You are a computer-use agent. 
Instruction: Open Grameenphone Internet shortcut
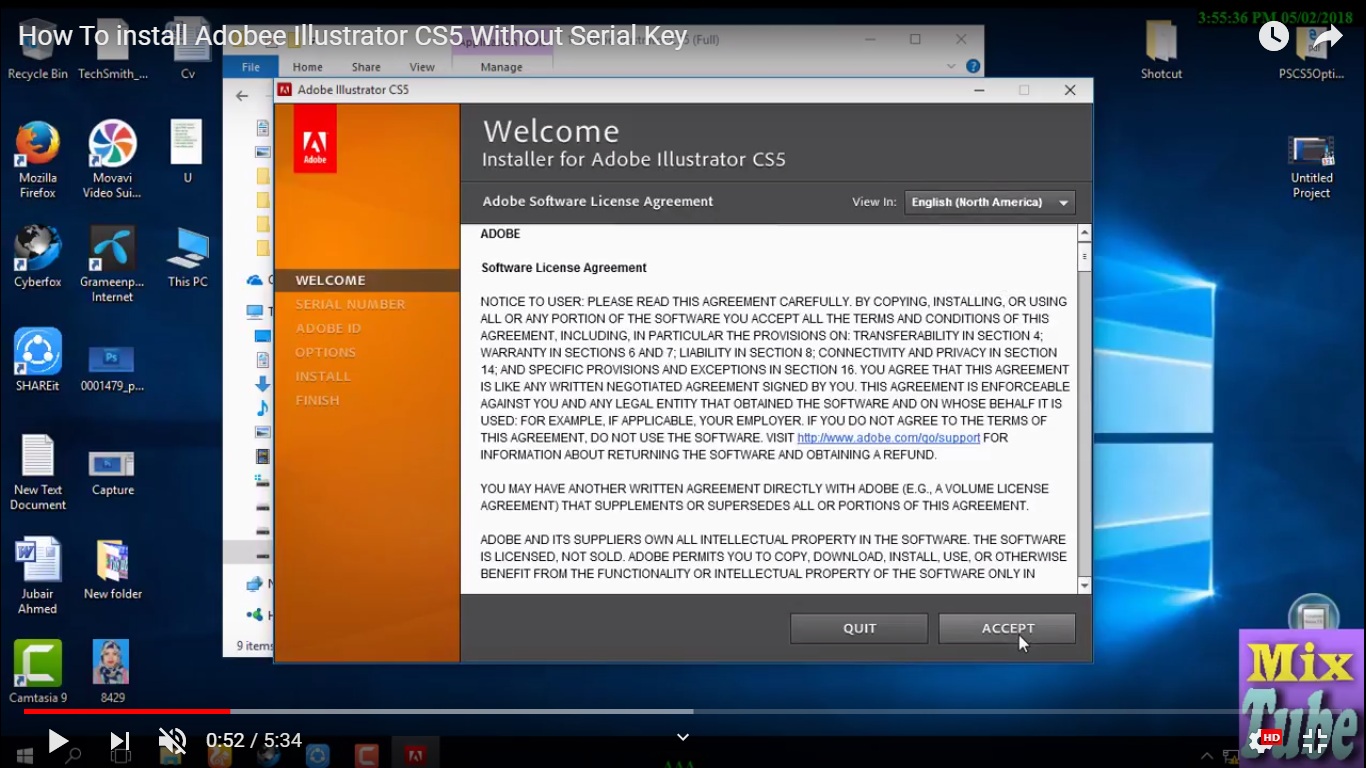click(x=112, y=264)
